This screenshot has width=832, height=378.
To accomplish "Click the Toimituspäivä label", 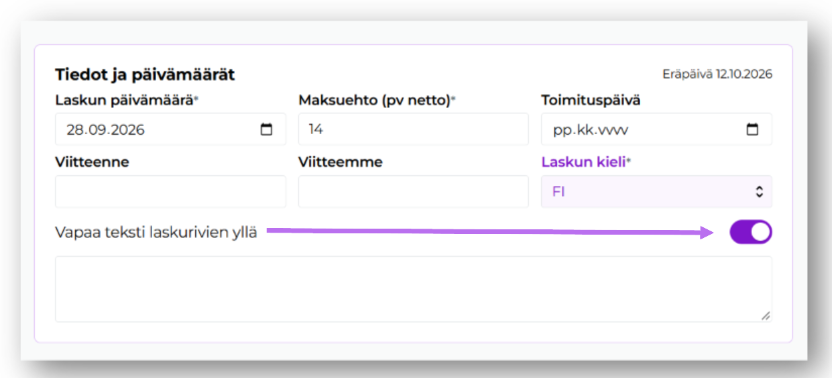I will point(591,100).
